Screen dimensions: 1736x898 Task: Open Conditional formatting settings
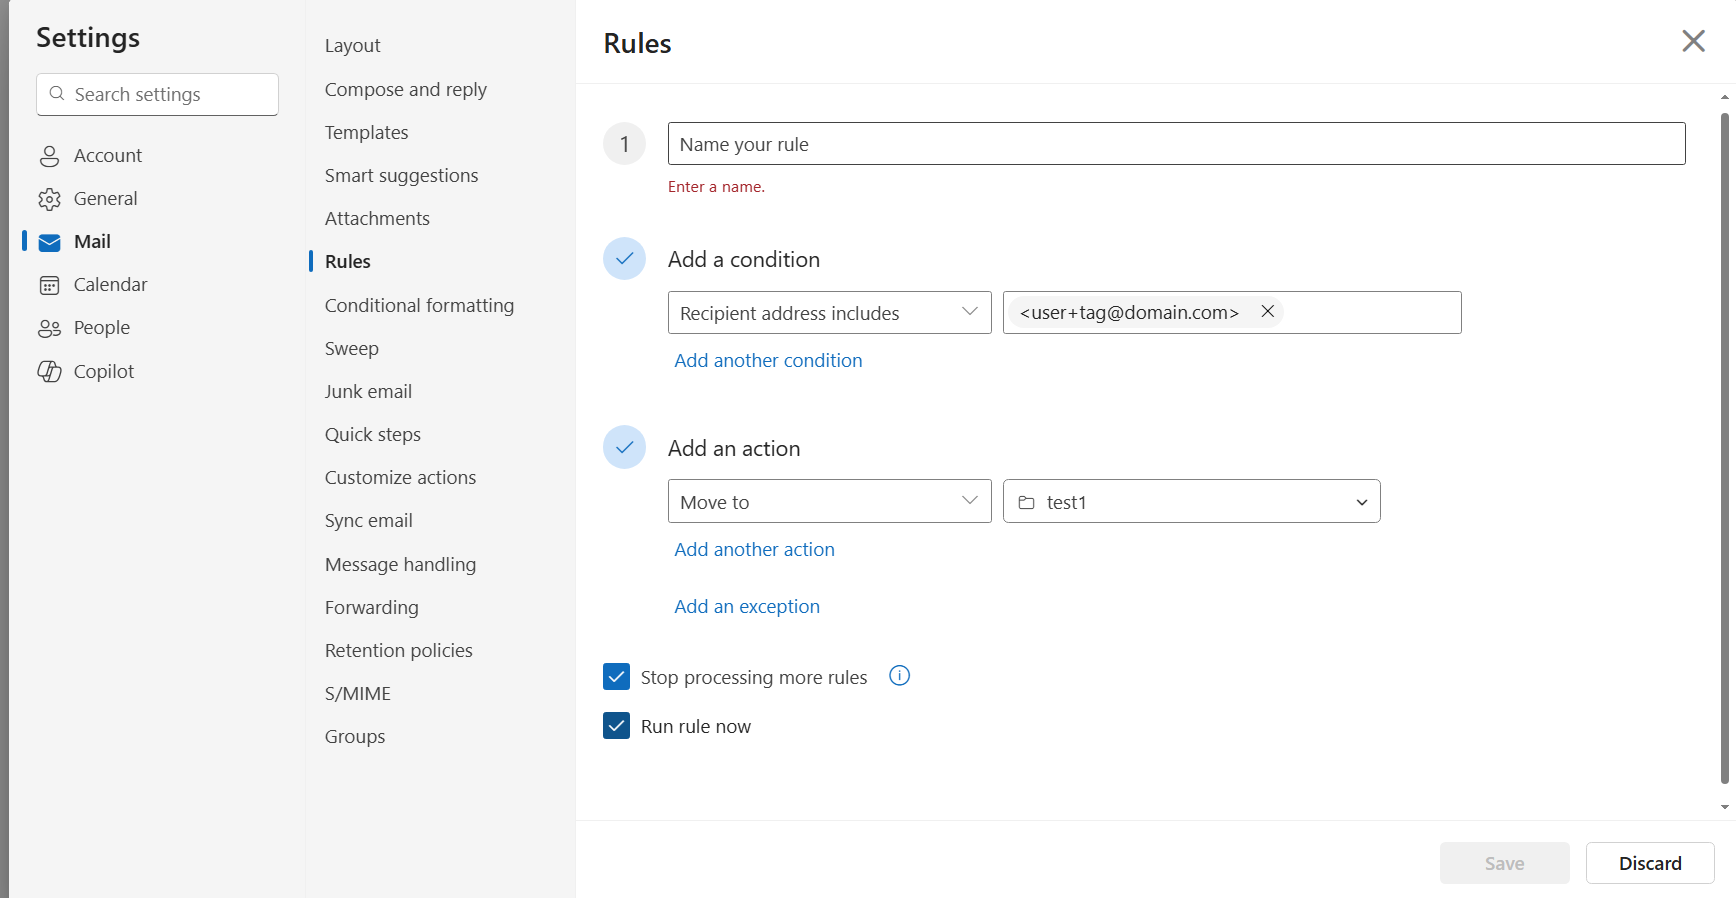419,306
